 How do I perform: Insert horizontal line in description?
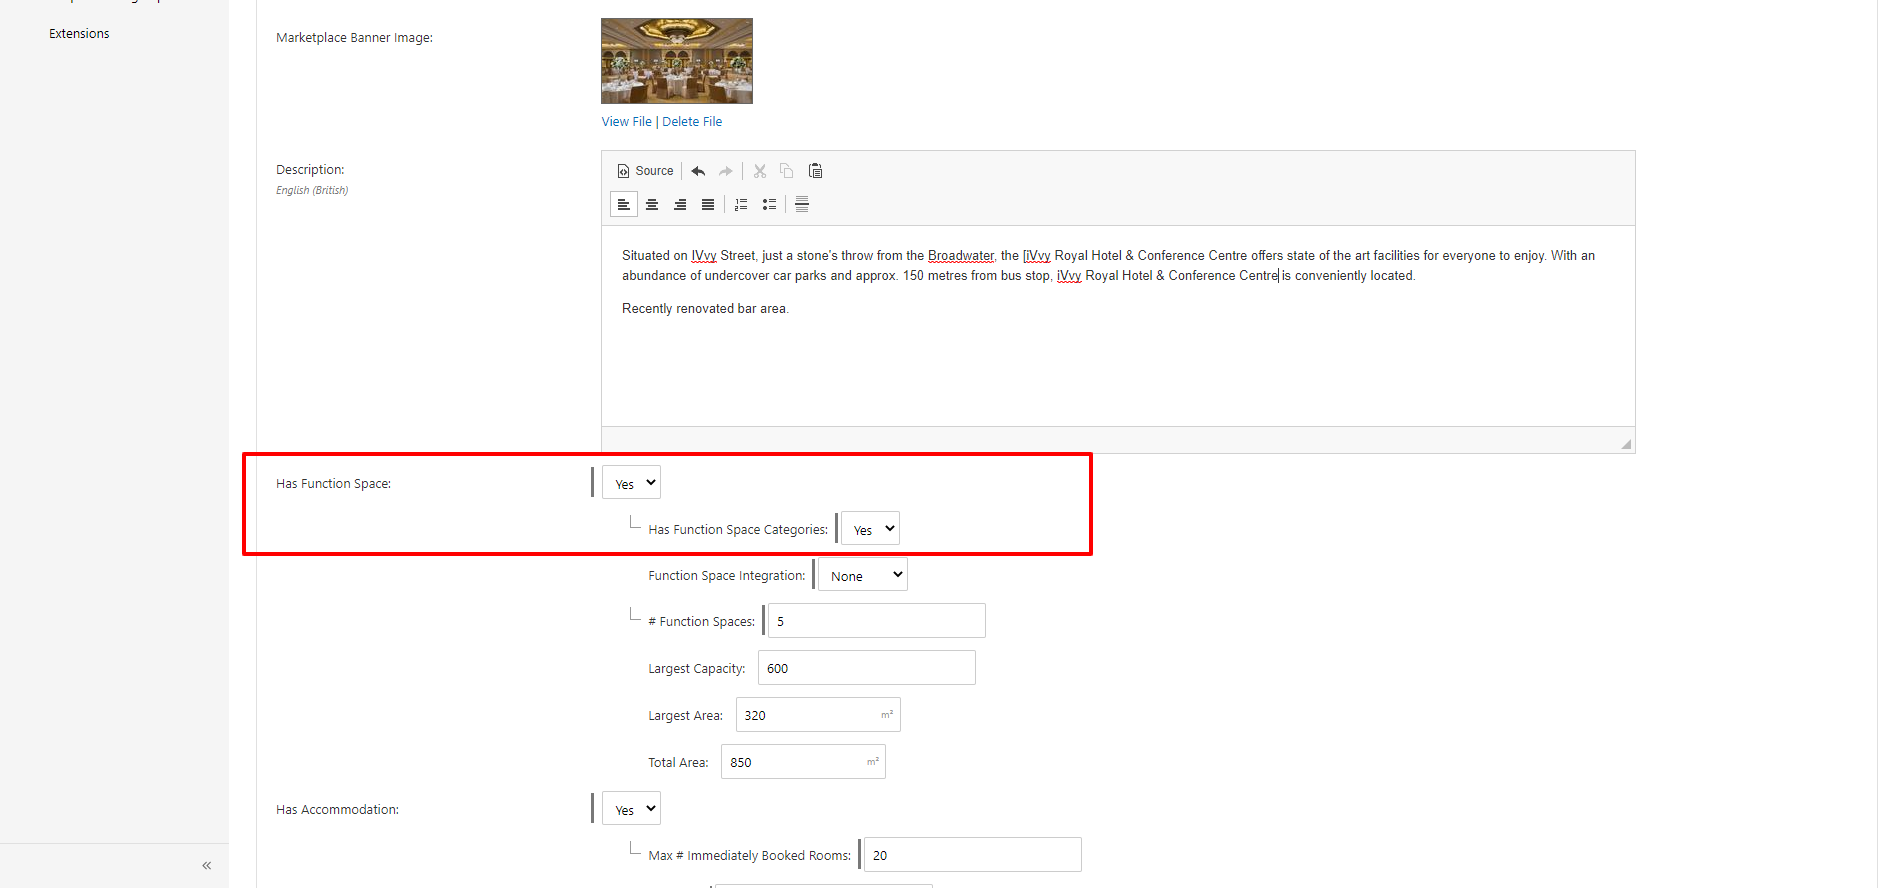click(802, 204)
